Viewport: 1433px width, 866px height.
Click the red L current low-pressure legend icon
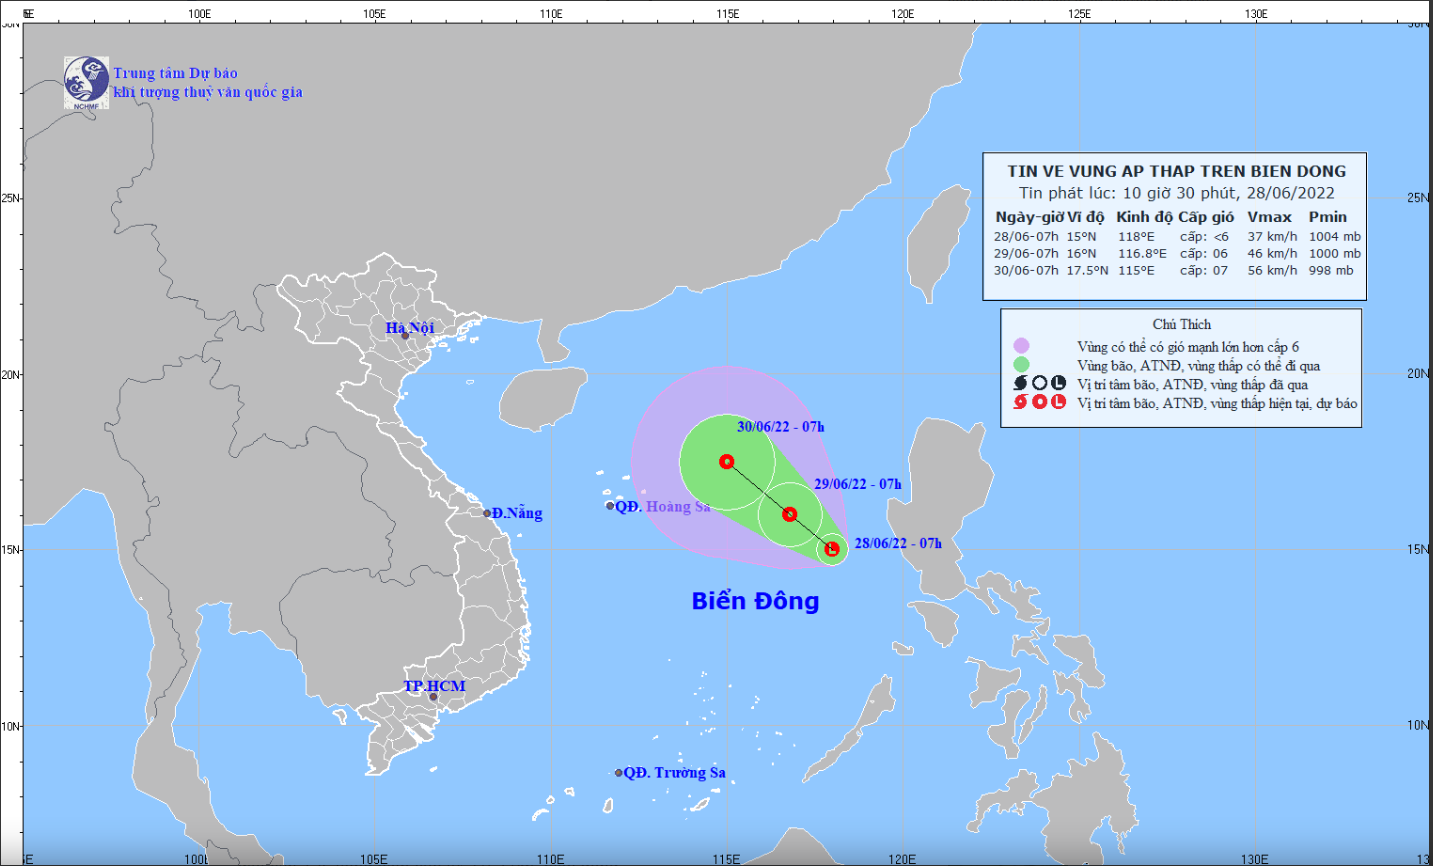(x=1058, y=402)
